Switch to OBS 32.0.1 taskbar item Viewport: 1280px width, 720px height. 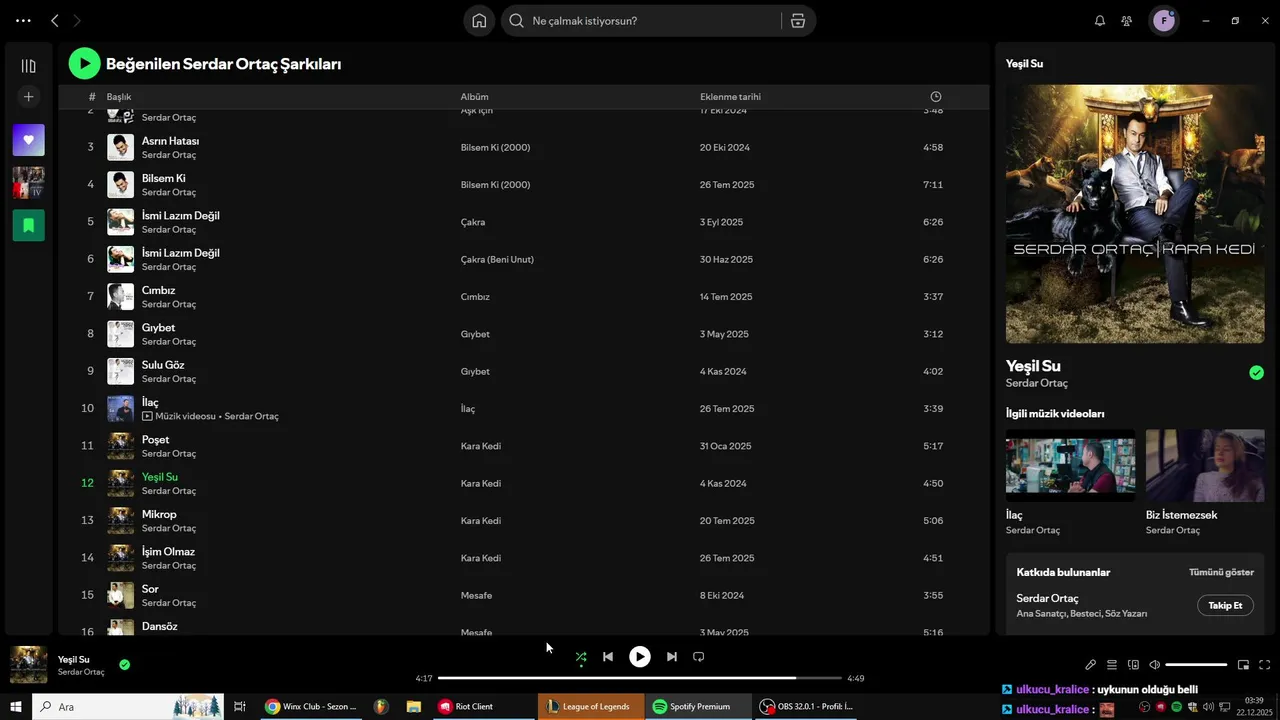pyautogui.click(x=806, y=706)
